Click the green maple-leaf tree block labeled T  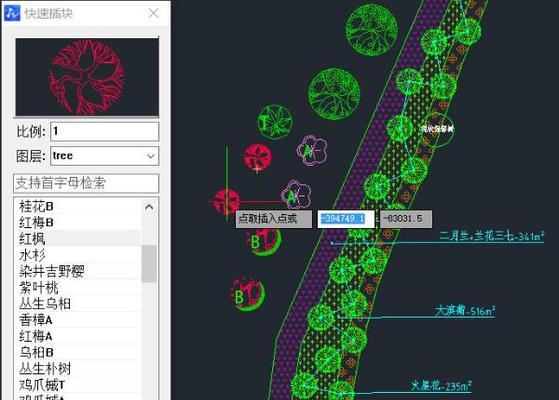click(275, 122)
